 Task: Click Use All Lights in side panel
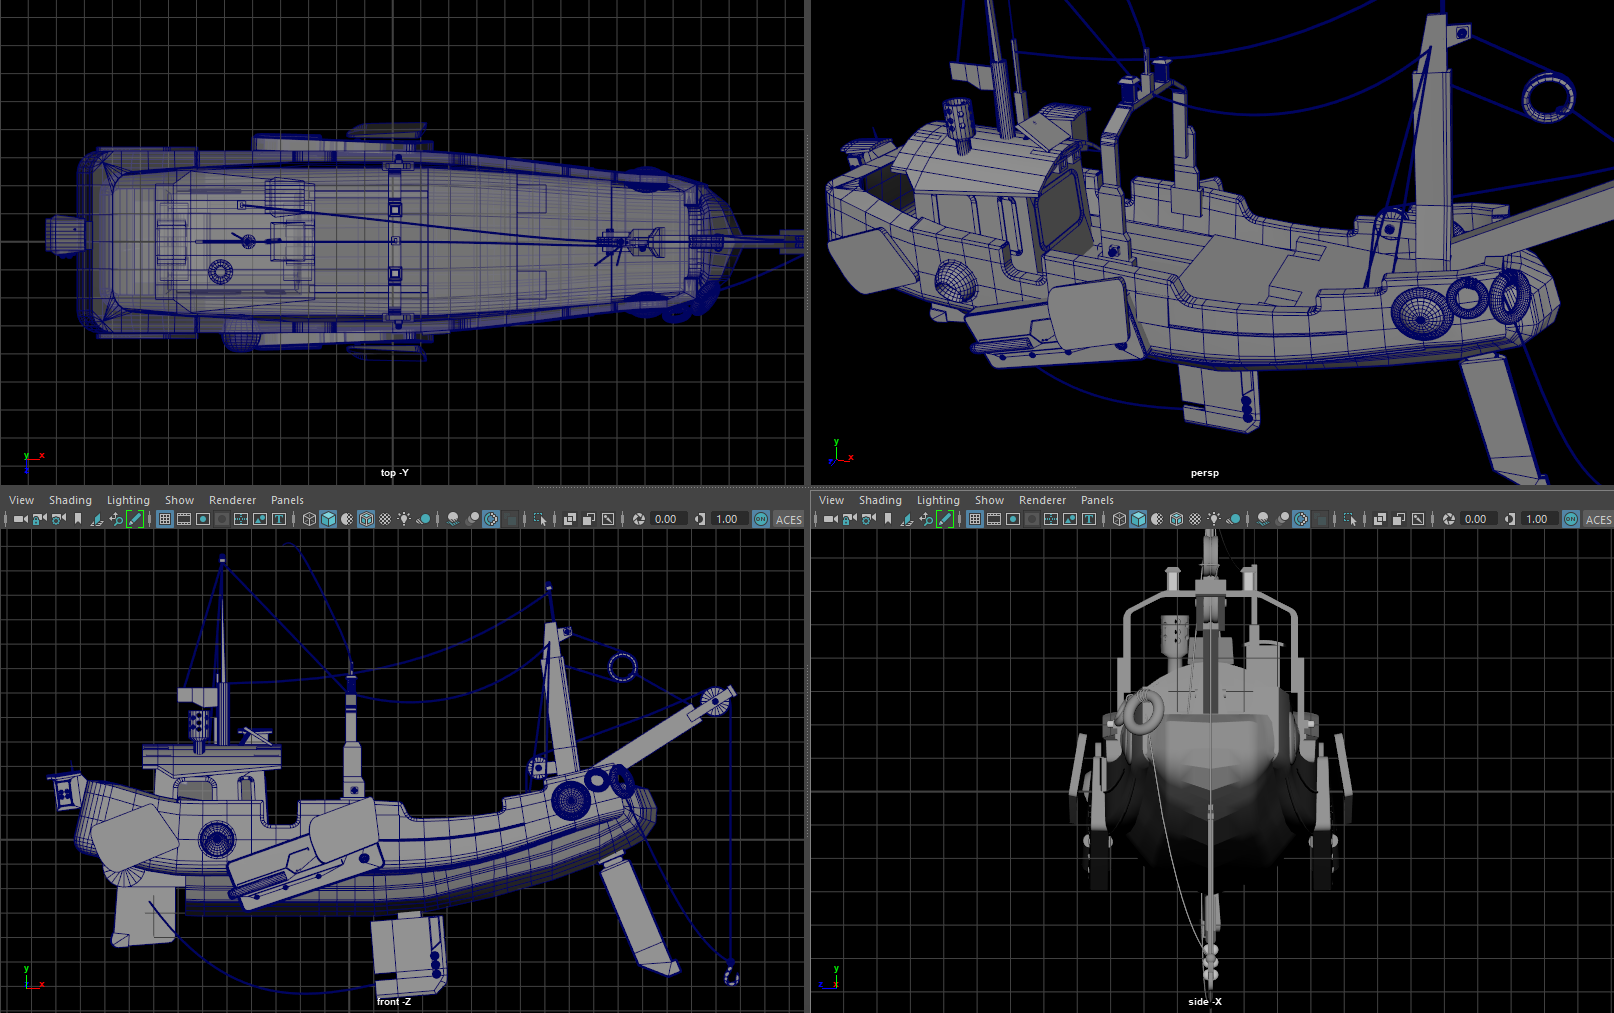(1214, 519)
